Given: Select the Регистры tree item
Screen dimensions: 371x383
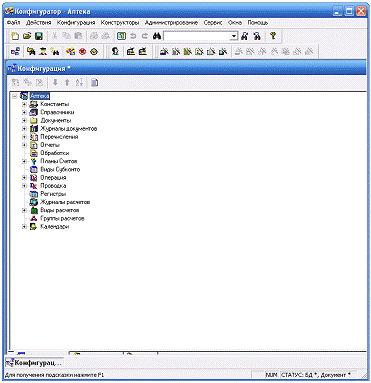Looking at the screenshot, I should click(53, 194).
